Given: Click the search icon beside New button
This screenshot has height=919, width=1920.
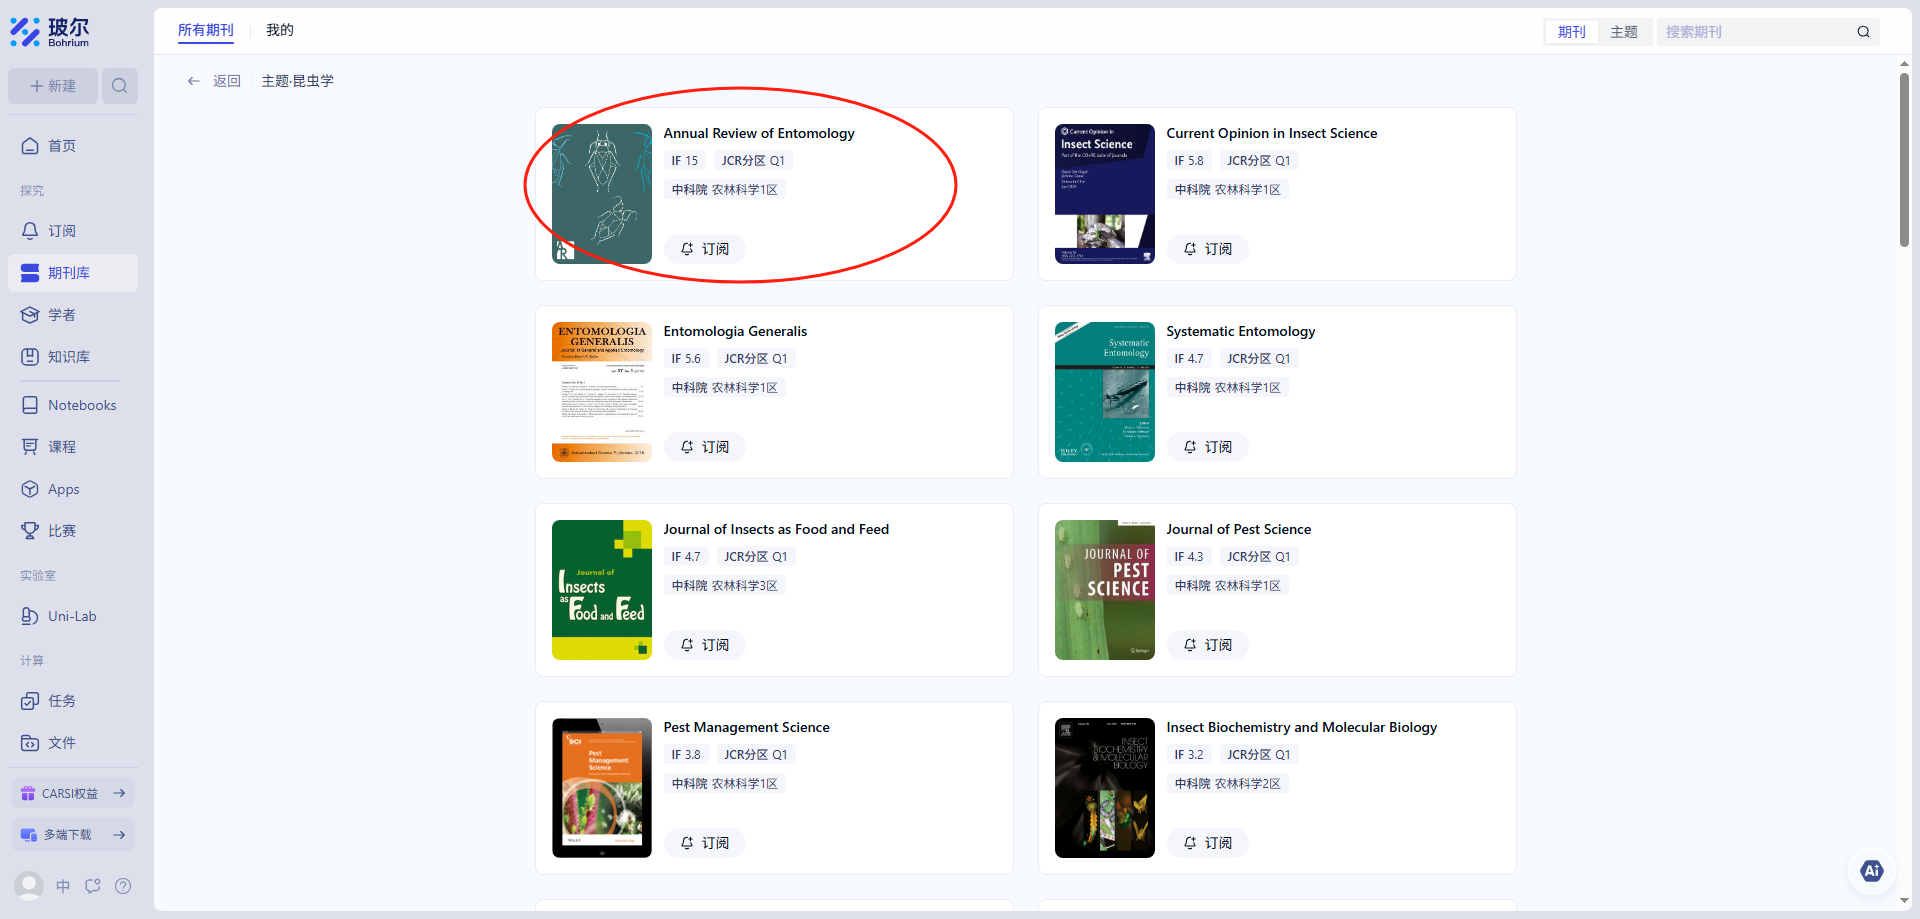Looking at the screenshot, I should pyautogui.click(x=119, y=86).
